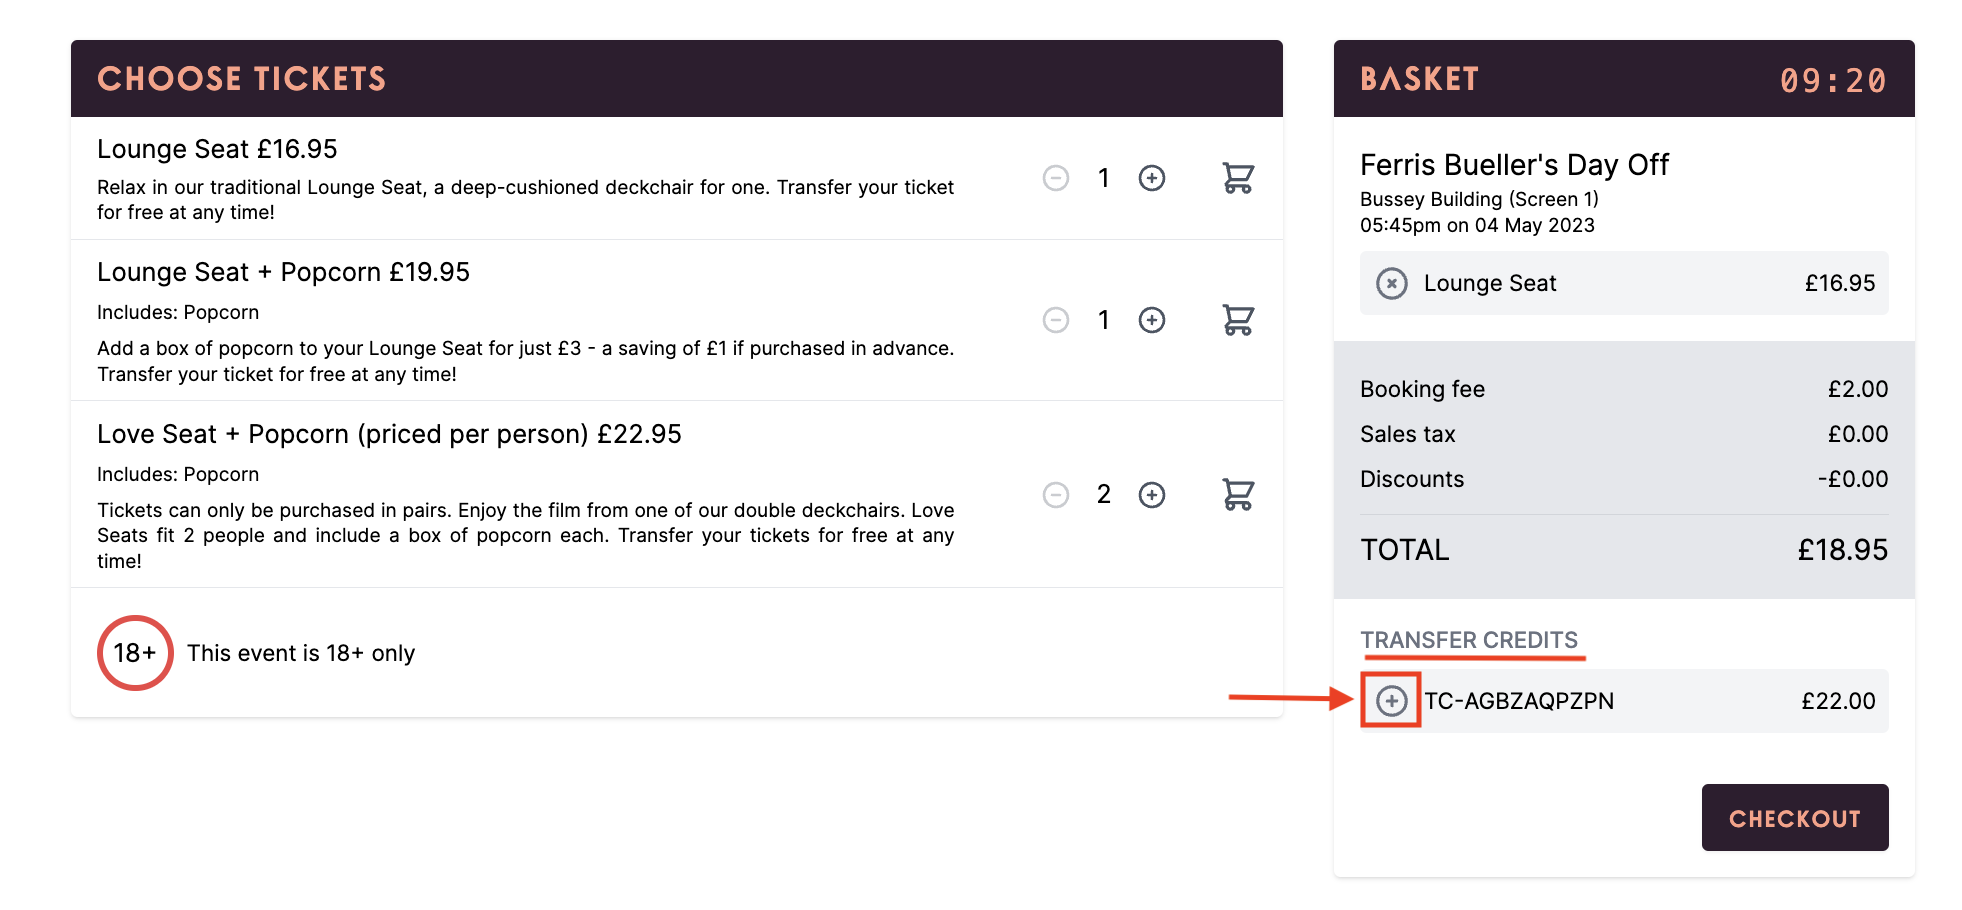
Task: Decrease Love Seat + Popcorn quantity
Action: (x=1056, y=495)
